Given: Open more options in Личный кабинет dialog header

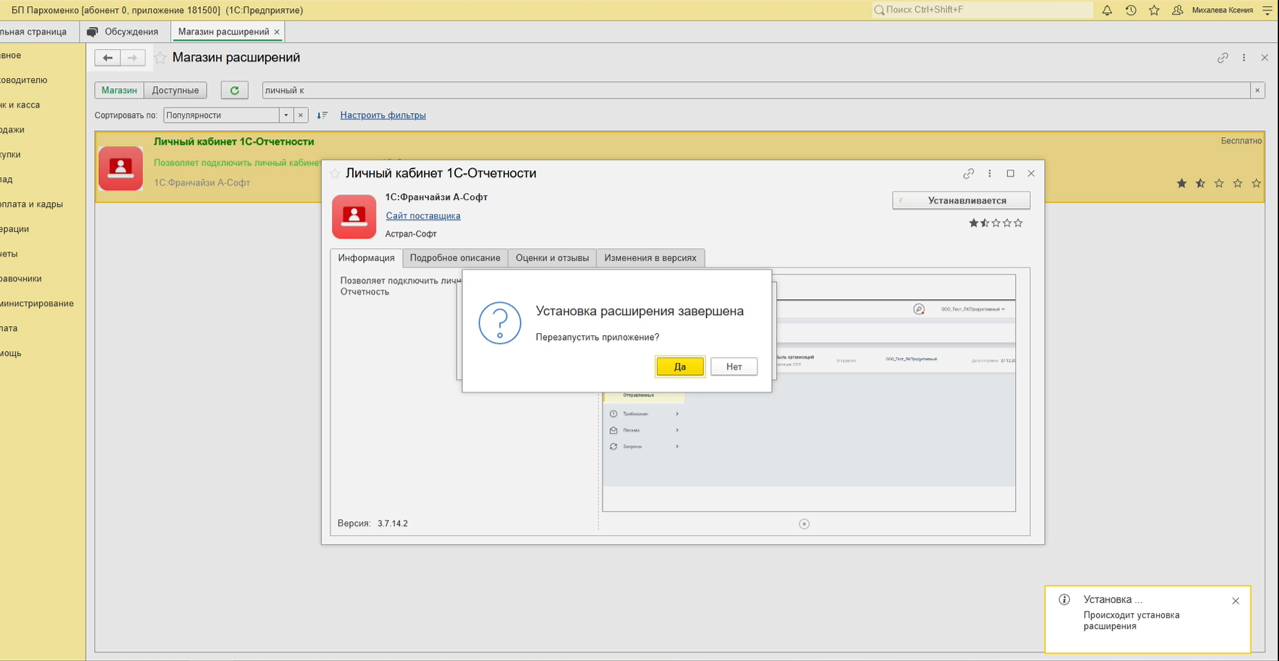Looking at the screenshot, I should [990, 174].
